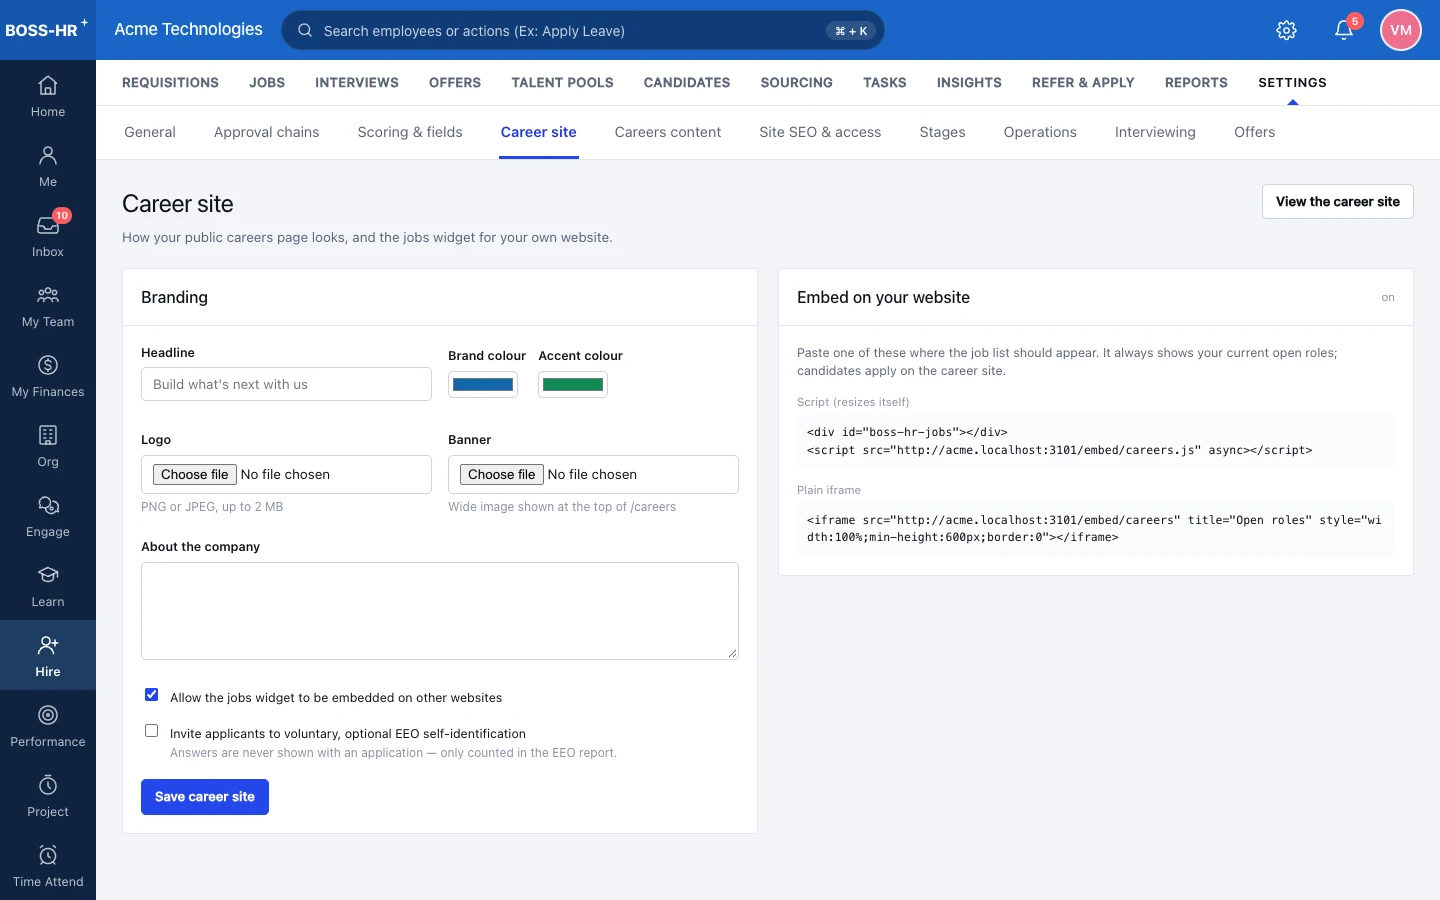Pick the green Accent colour swatch
The image size is (1440, 900).
pos(573,385)
